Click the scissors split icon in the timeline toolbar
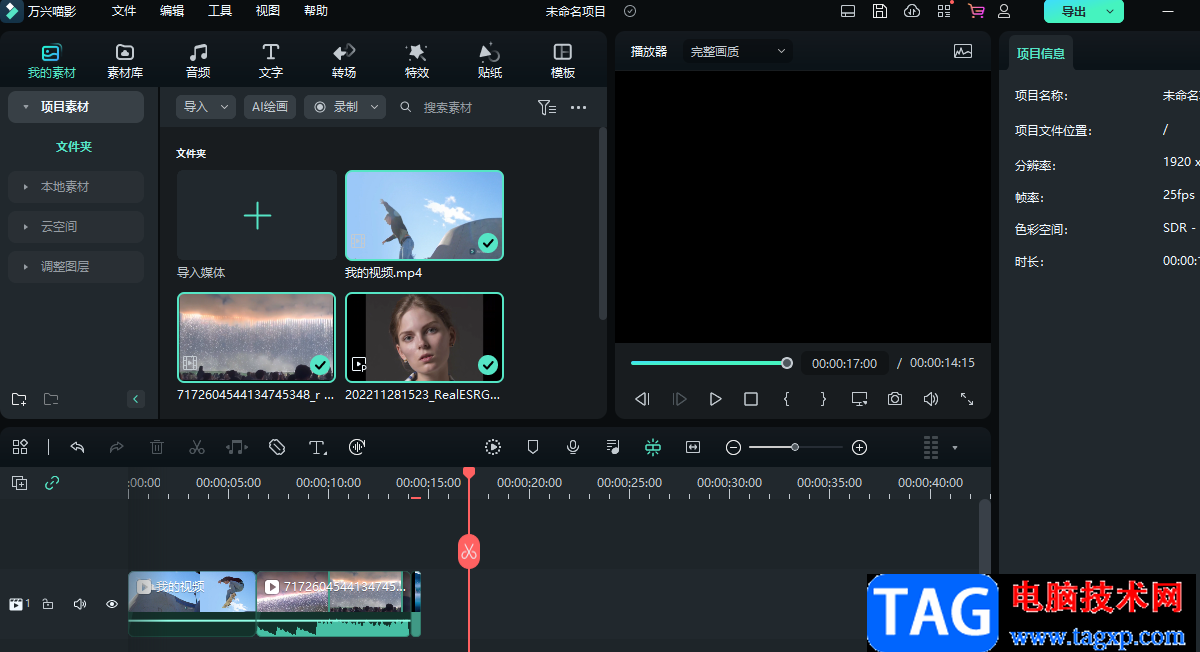 [x=197, y=447]
